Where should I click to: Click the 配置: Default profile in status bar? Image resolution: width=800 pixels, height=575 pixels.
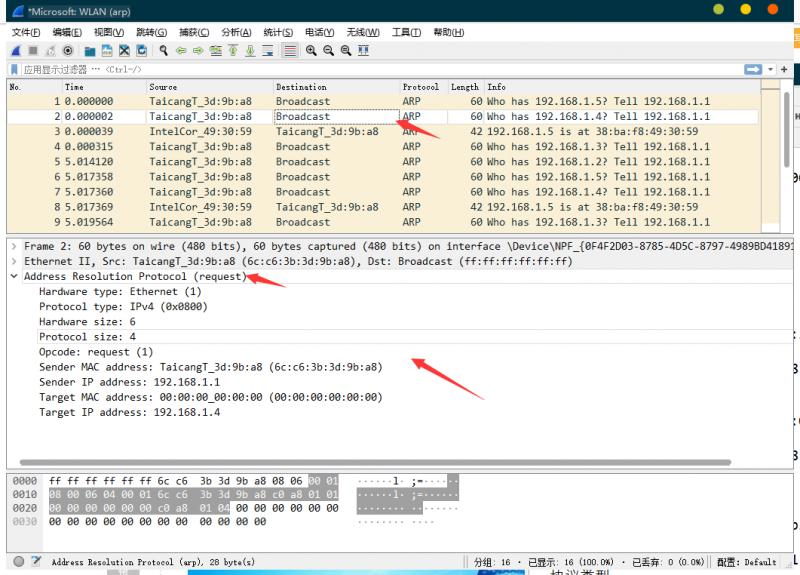tap(746, 562)
